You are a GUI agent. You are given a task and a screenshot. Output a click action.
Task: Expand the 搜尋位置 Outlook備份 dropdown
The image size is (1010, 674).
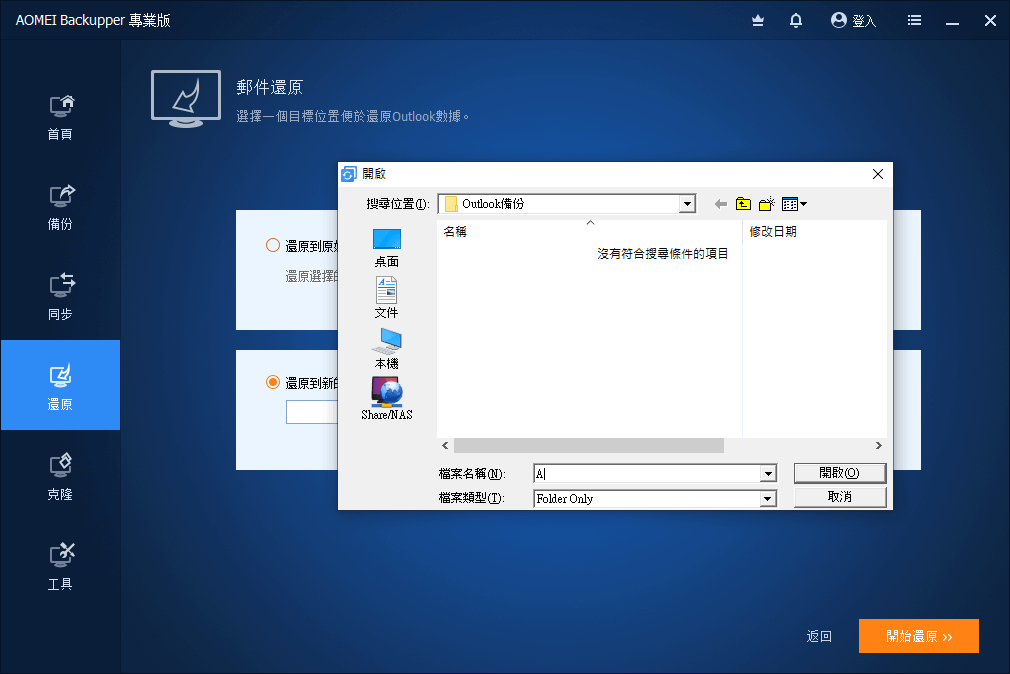coord(687,204)
